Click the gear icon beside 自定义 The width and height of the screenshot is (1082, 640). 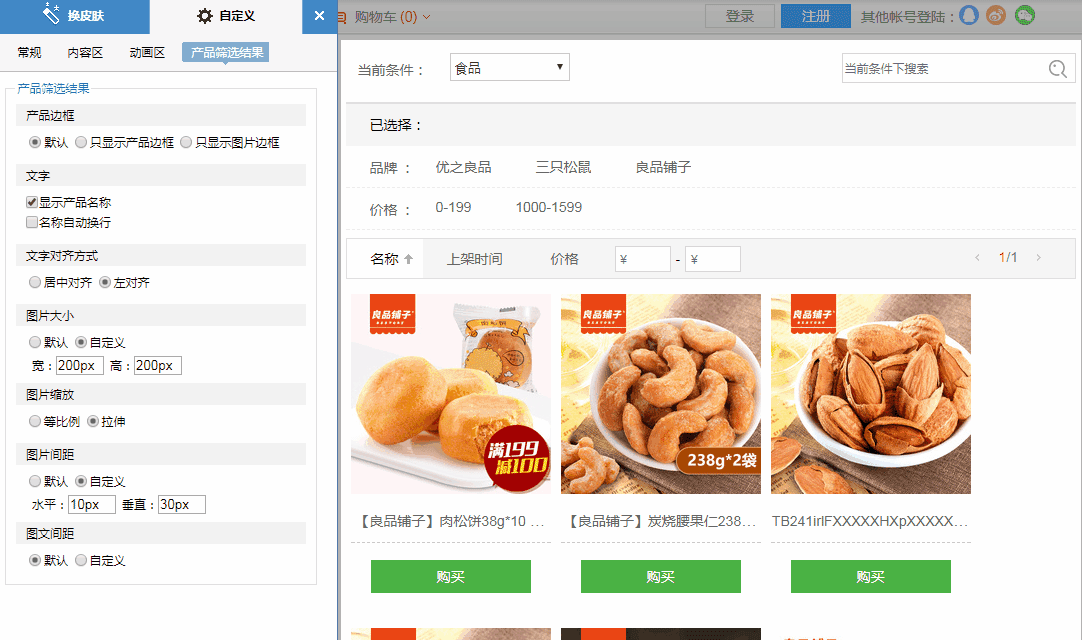coord(205,16)
